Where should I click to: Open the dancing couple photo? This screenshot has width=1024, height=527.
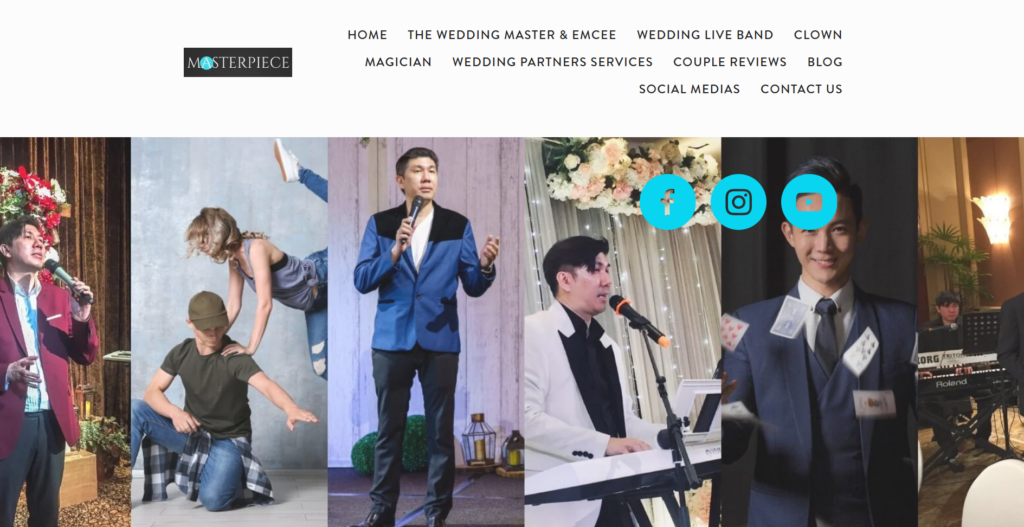coord(229,332)
